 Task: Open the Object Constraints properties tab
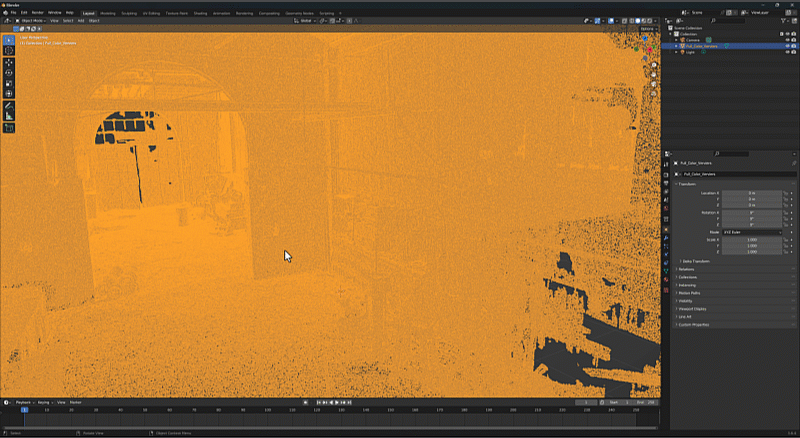(x=666, y=262)
